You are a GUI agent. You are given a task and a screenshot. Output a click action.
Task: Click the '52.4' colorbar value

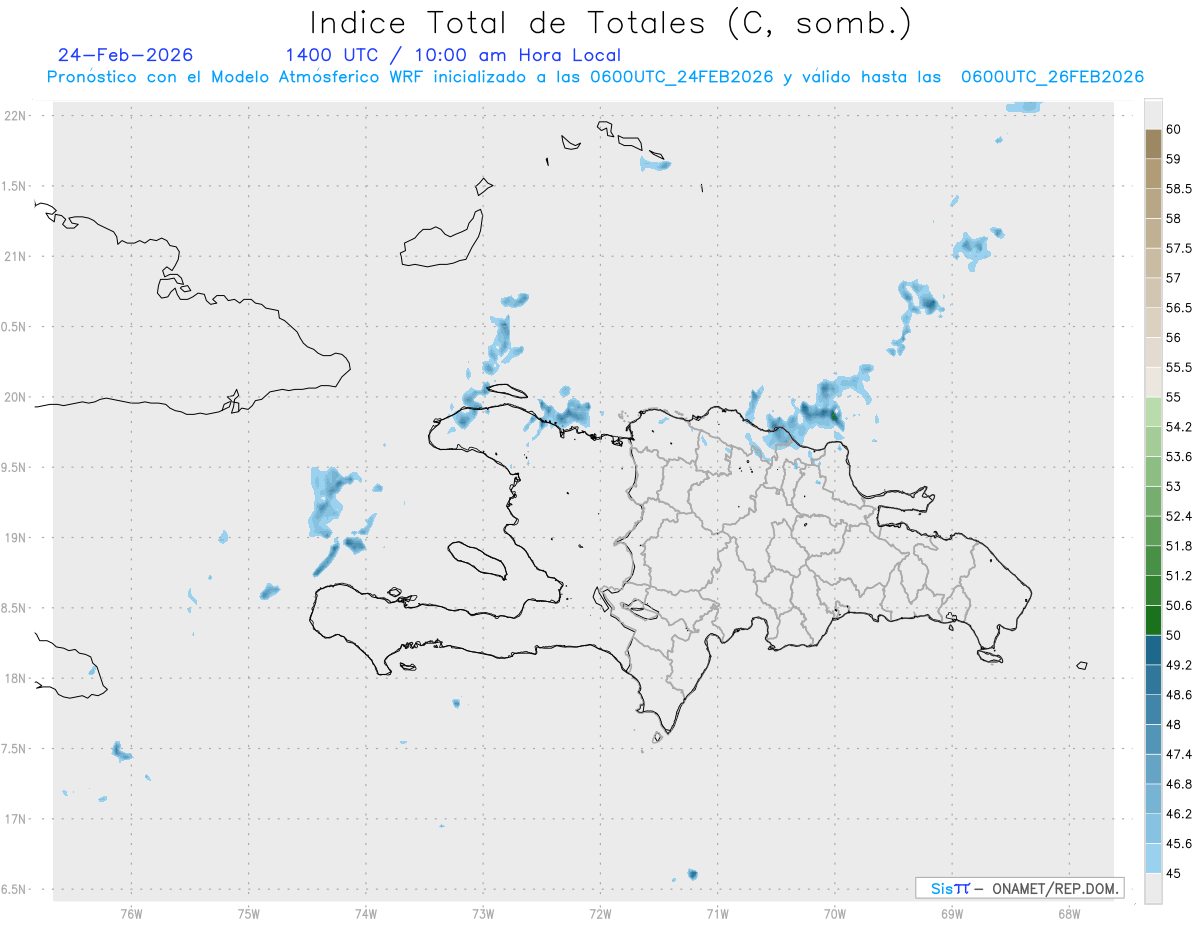pyautogui.click(x=1179, y=516)
